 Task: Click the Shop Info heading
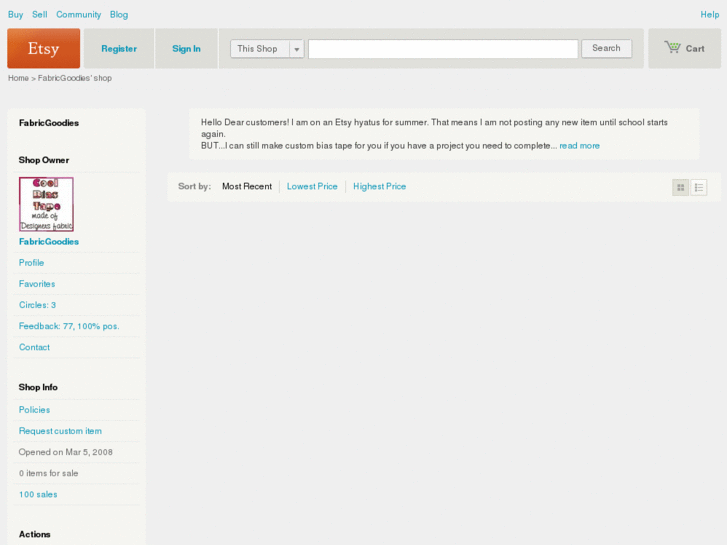[38, 387]
